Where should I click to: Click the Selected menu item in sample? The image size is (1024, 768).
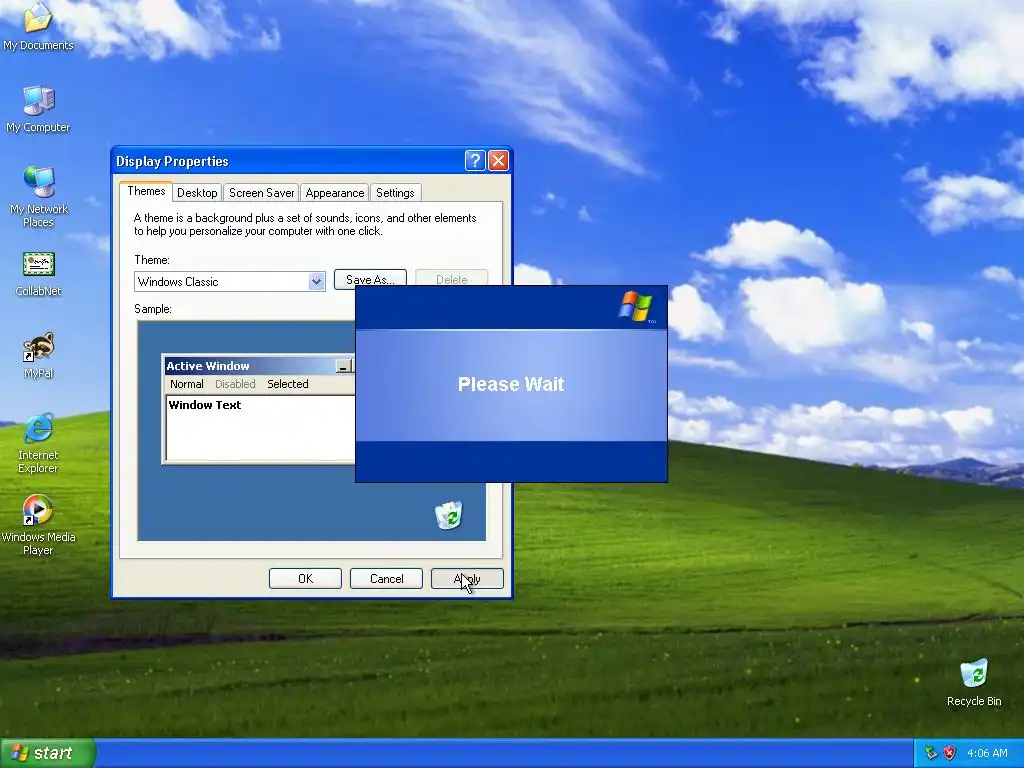click(x=287, y=384)
